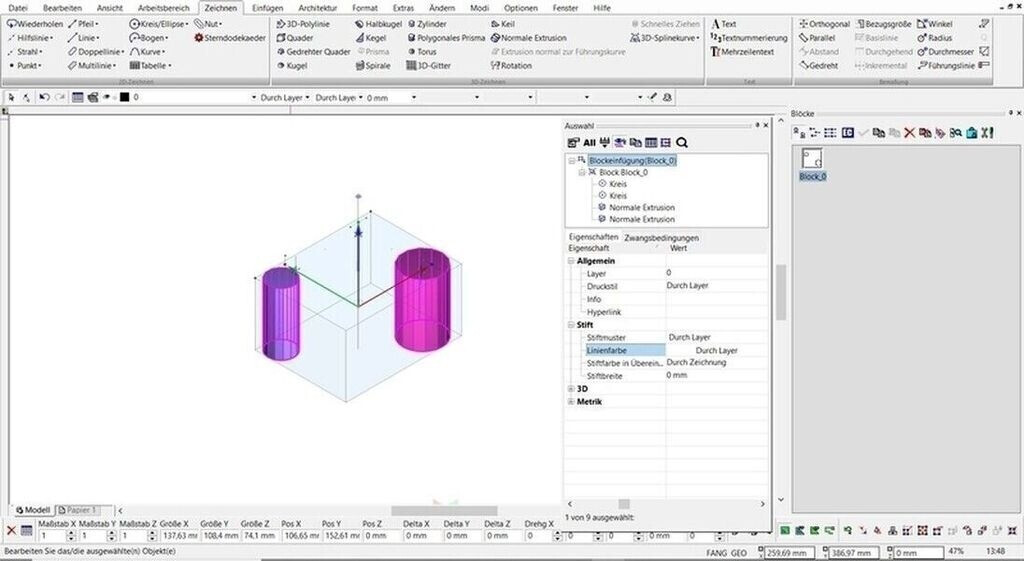Open the Kreis/Ellipse dropdown arrow
1024x561 pixels.
coord(189,24)
